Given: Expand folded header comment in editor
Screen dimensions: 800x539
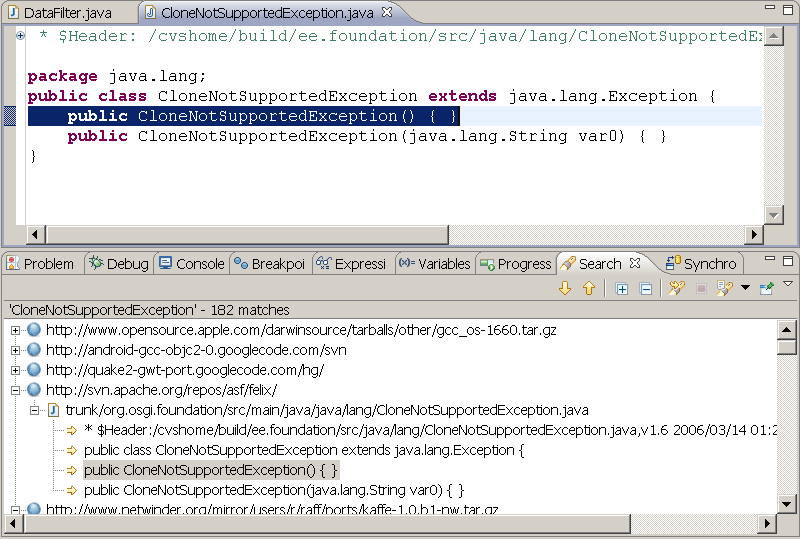Looking at the screenshot, I should (x=20, y=36).
